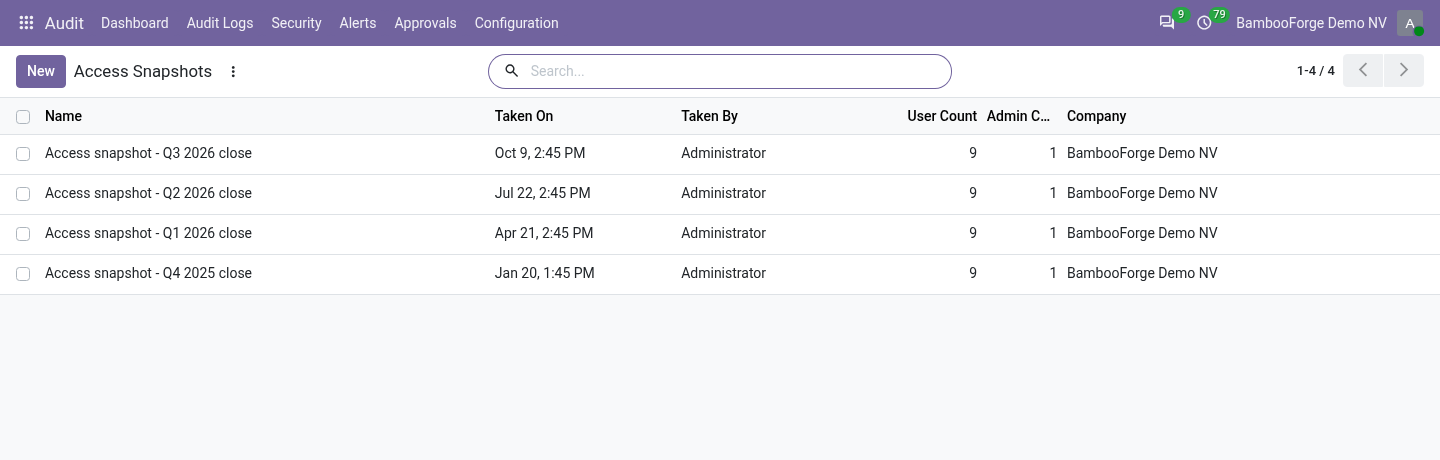Open 'Access snapshot - Q4 2025 close' record
Viewport: 1440px width, 460px height.
pyautogui.click(x=148, y=273)
